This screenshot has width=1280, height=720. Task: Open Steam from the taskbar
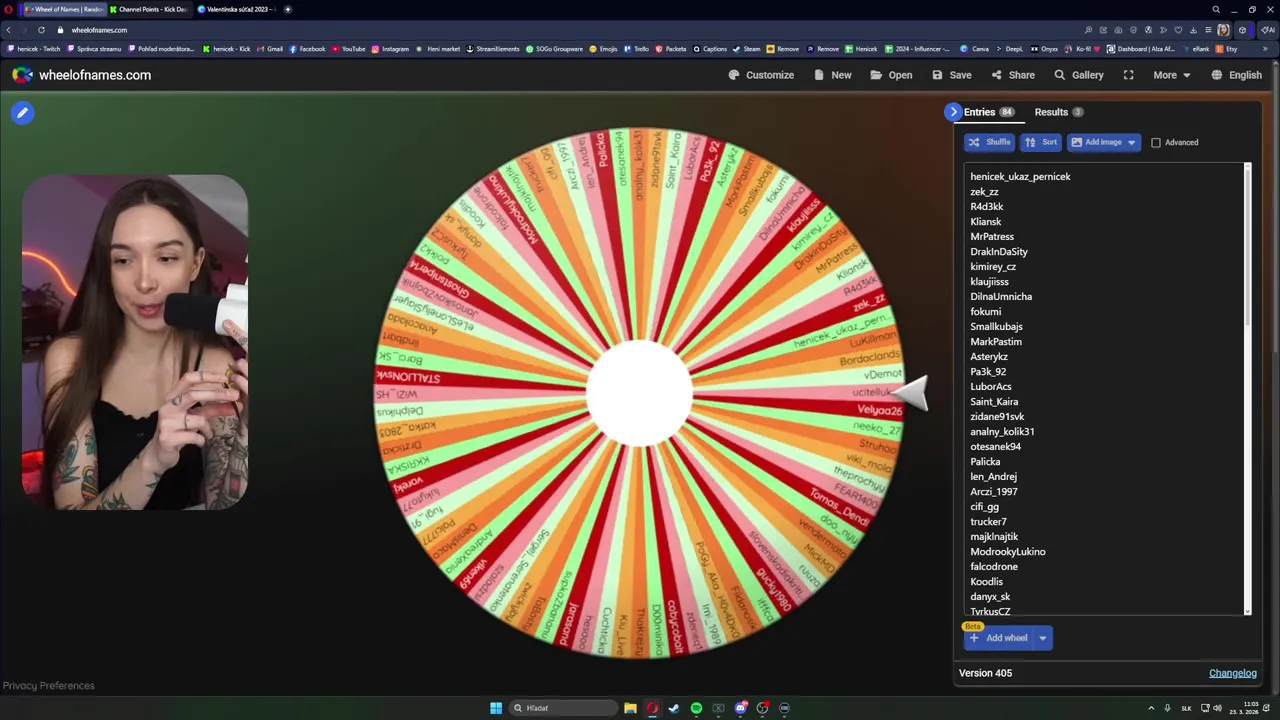[x=674, y=708]
